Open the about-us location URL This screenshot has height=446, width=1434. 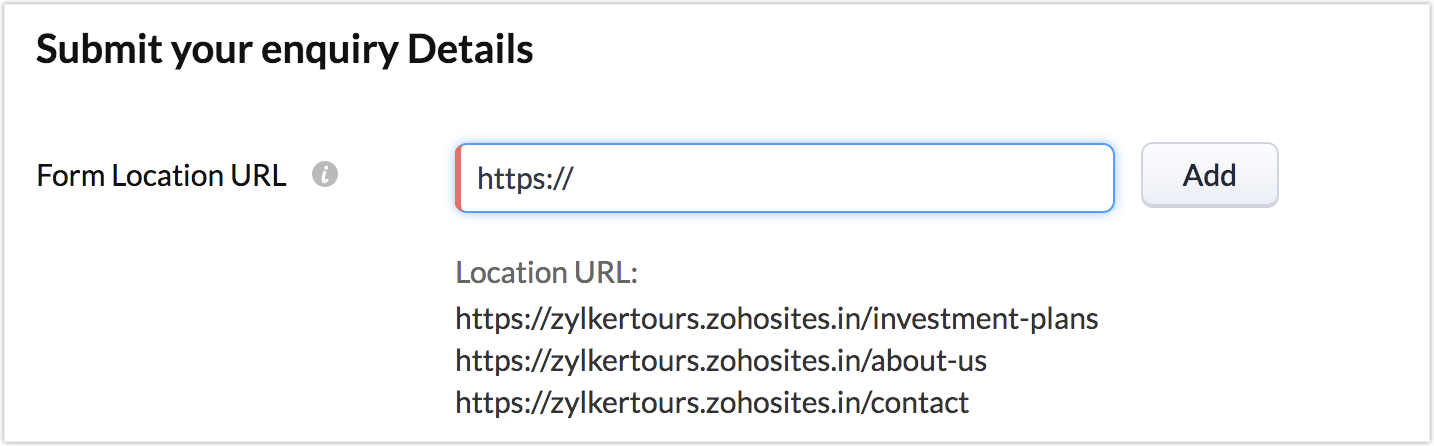coord(721,360)
